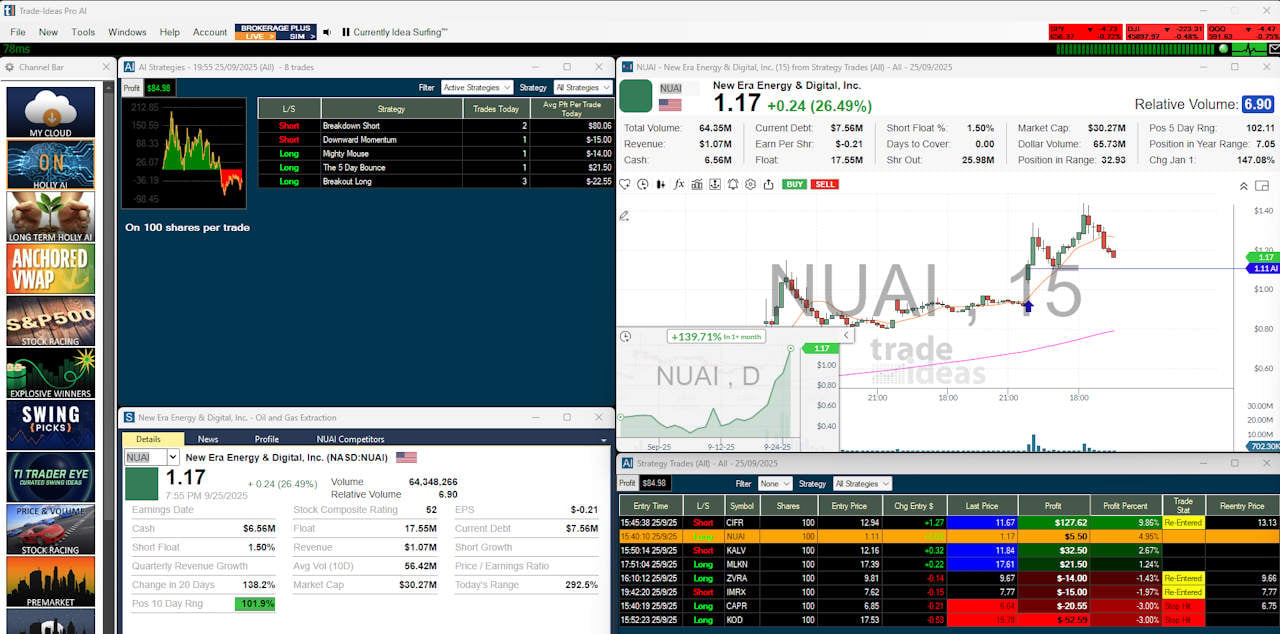Add NUAI to watchlist heart icon

tap(625, 184)
